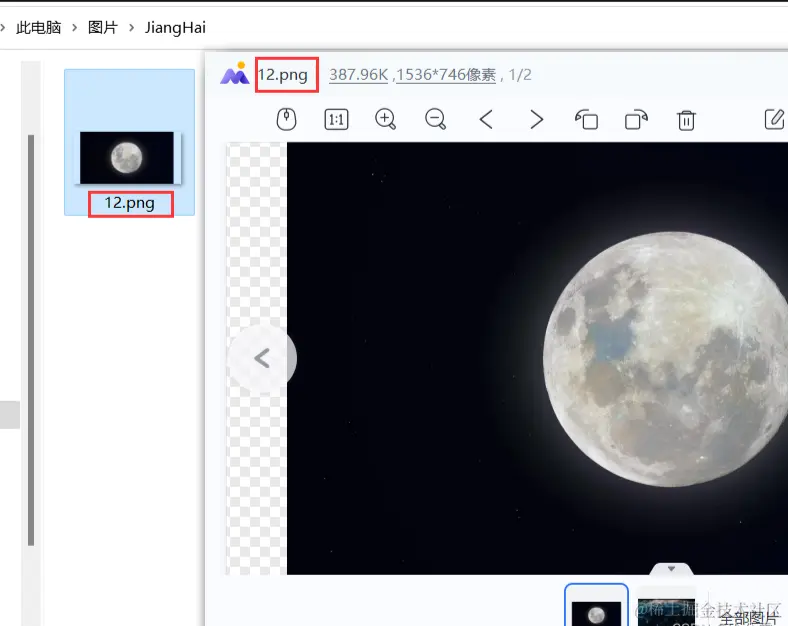Expand chevron between 图片 and JiangHai
This screenshot has height=626, width=788.
tap(132, 27)
